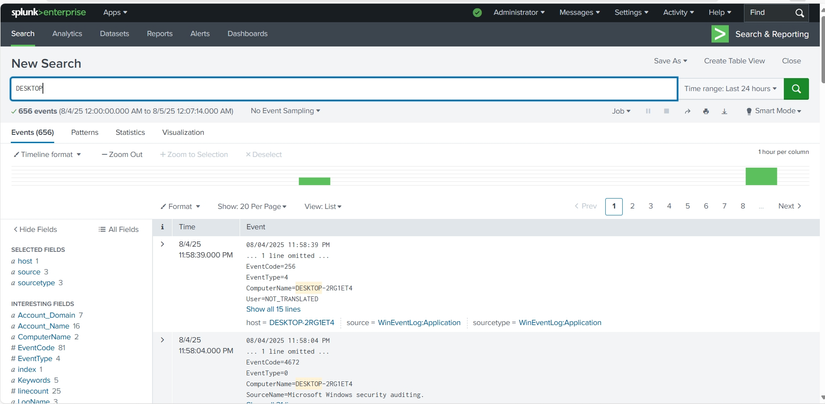Switch to the Visualization tab
This screenshot has width=825, height=404.
[x=183, y=133]
